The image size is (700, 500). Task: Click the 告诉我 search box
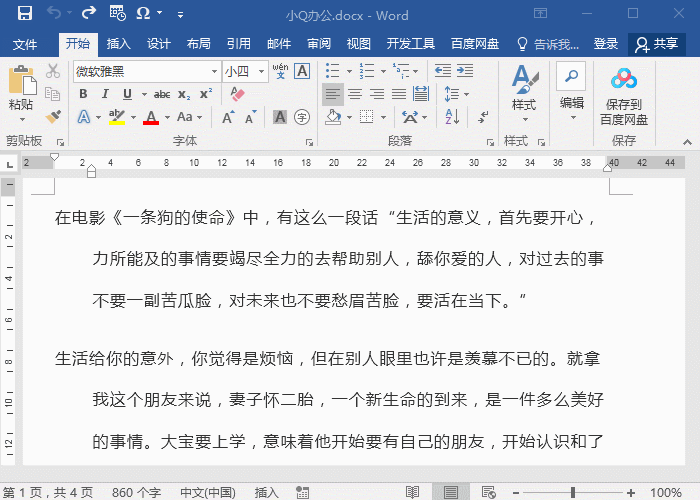(548, 44)
